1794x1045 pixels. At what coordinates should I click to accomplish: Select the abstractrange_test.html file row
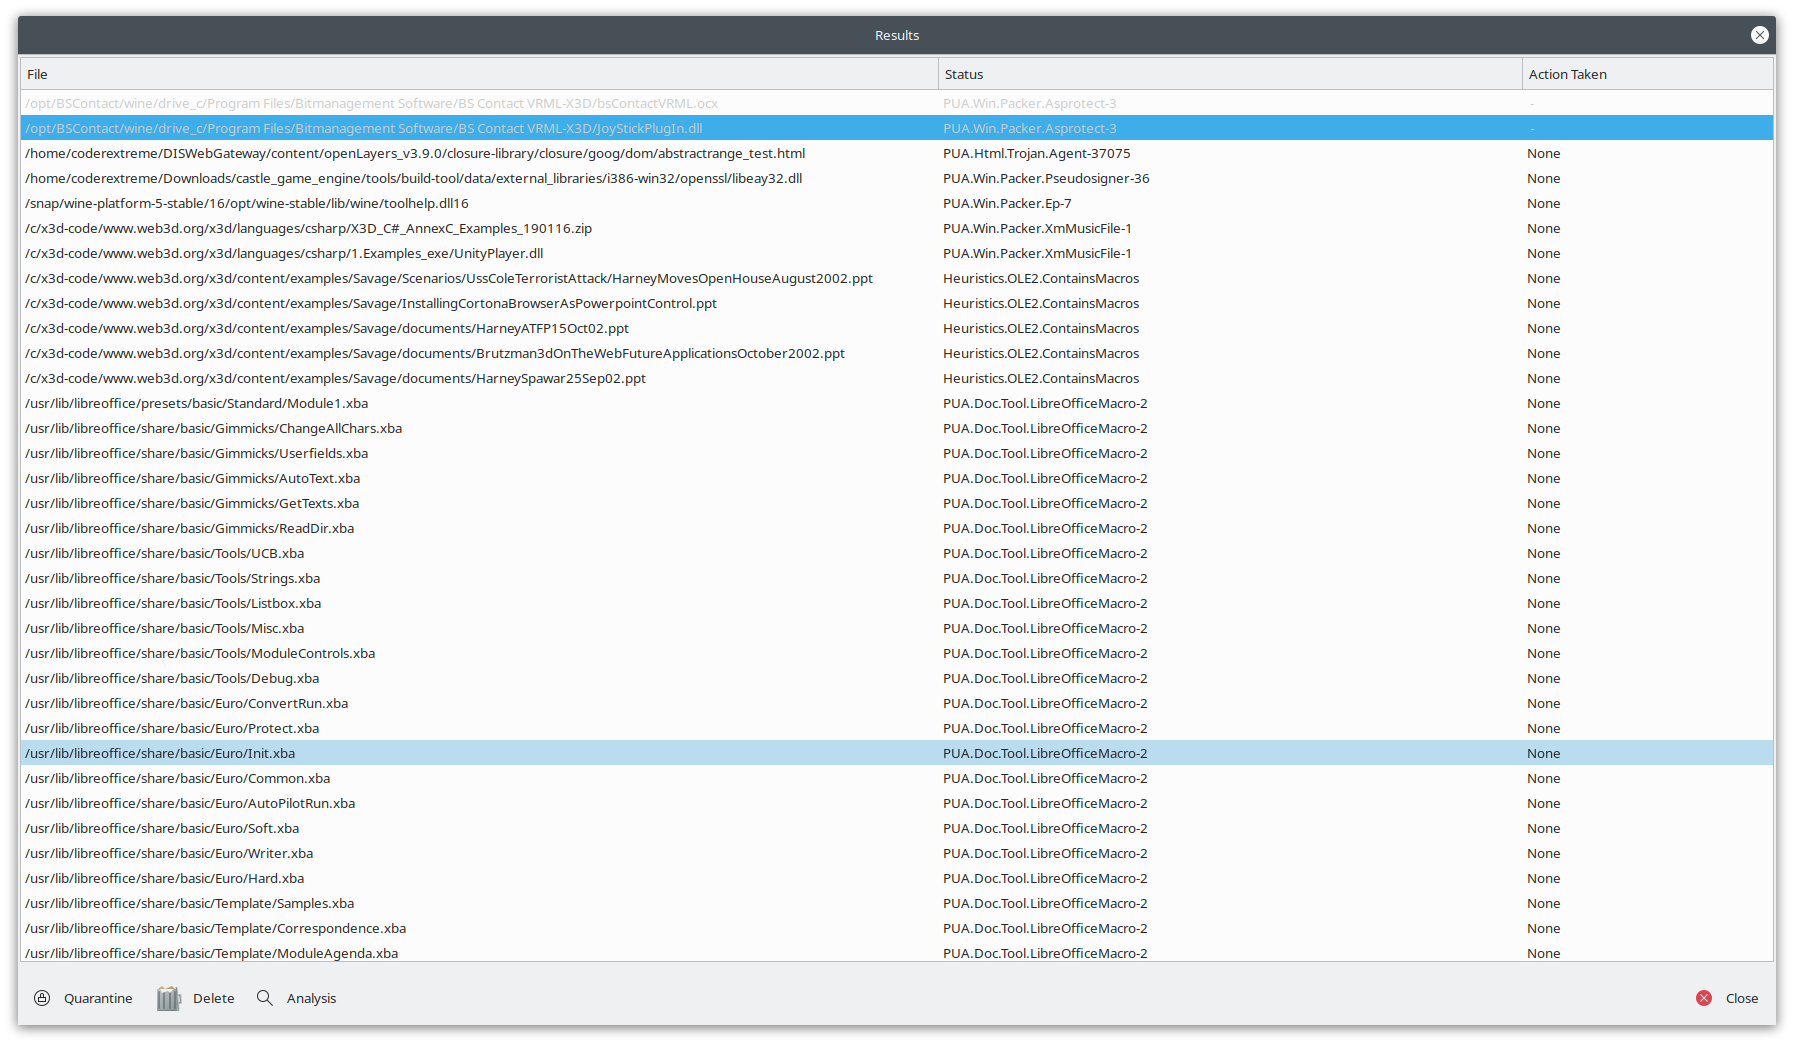pyautogui.click(x=415, y=153)
